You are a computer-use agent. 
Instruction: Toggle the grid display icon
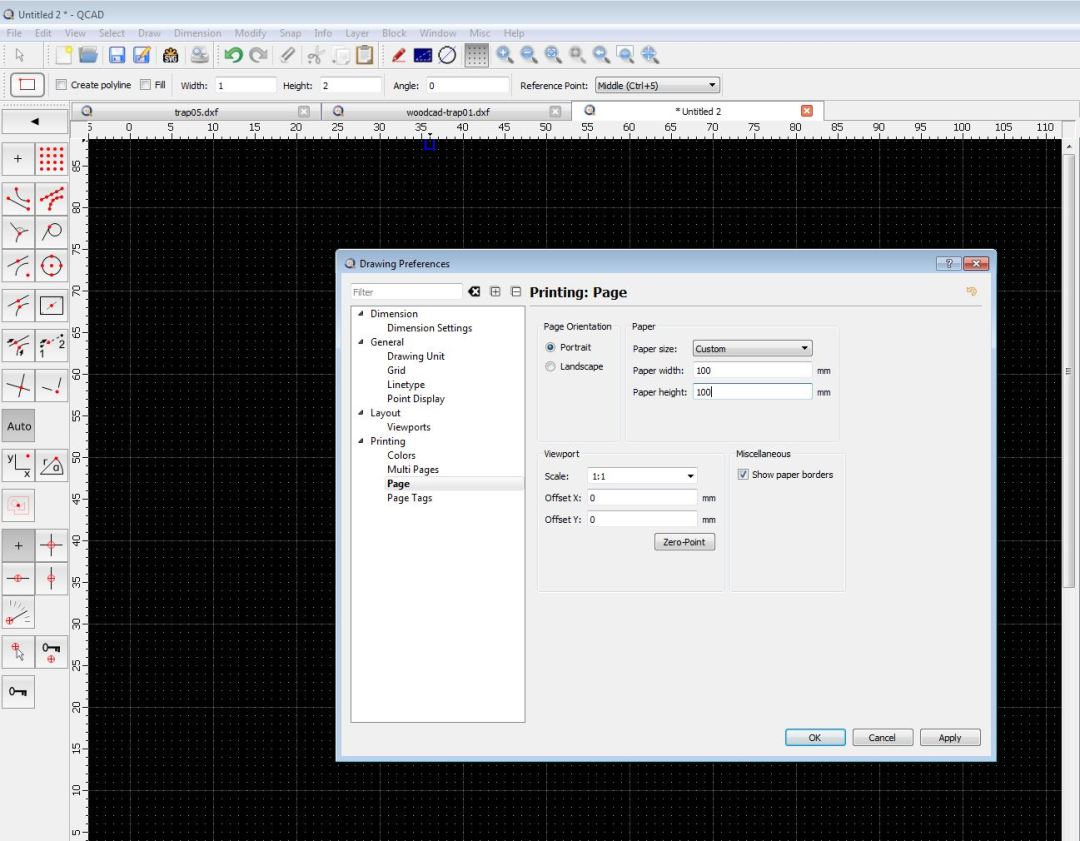pos(477,55)
